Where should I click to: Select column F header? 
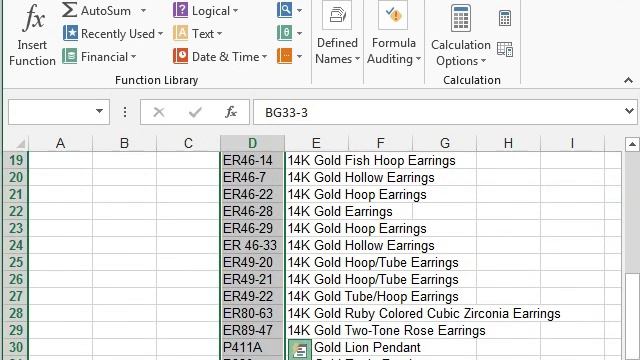[x=380, y=143]
